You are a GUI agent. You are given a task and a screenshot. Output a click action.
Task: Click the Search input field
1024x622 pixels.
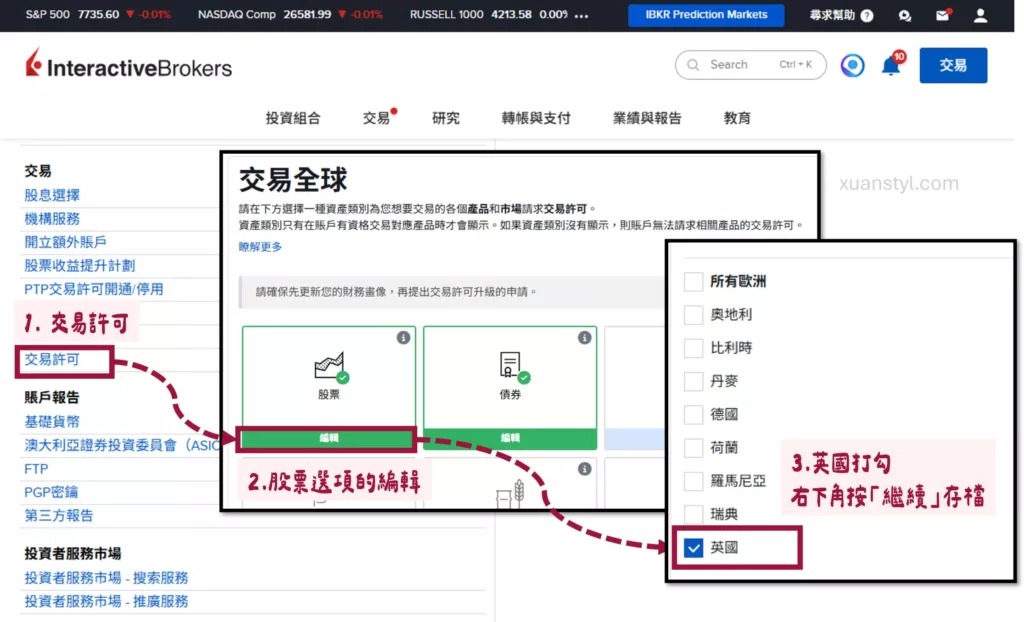click(750, 65)
